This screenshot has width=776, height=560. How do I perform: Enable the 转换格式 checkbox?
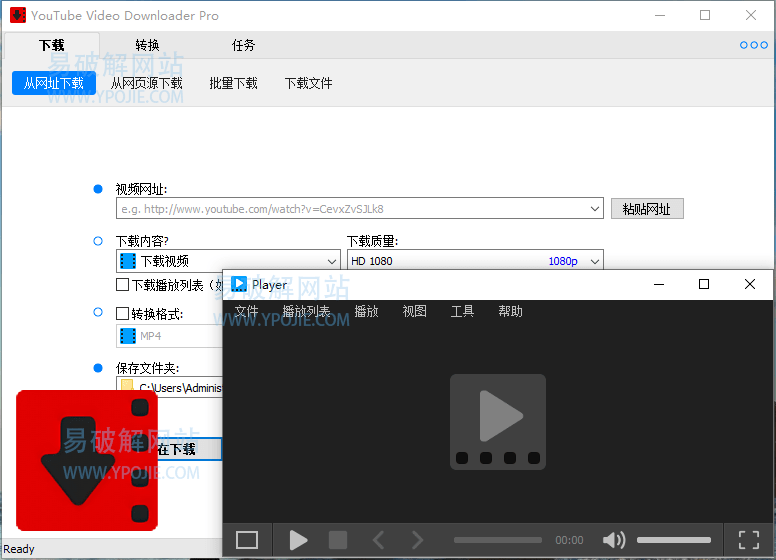coord(122,314)
